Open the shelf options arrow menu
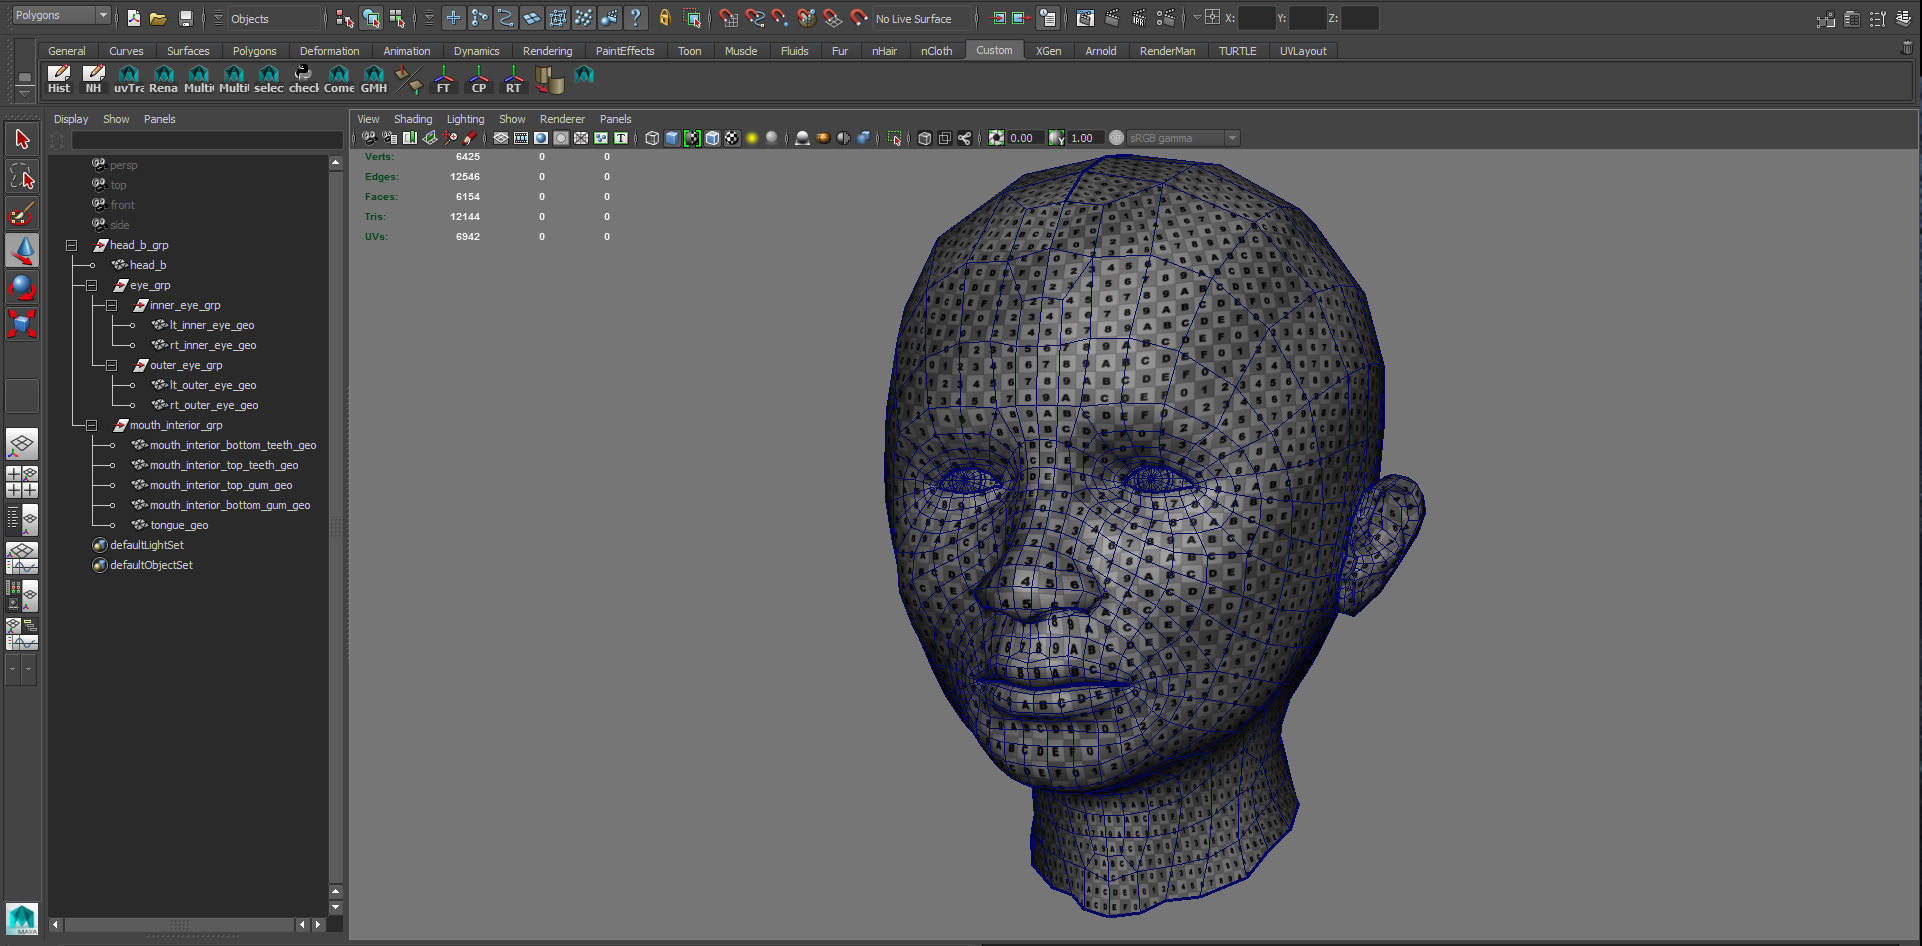This screenshot has height=946, width=1922. pyautogui.click(x=24, y=93)
